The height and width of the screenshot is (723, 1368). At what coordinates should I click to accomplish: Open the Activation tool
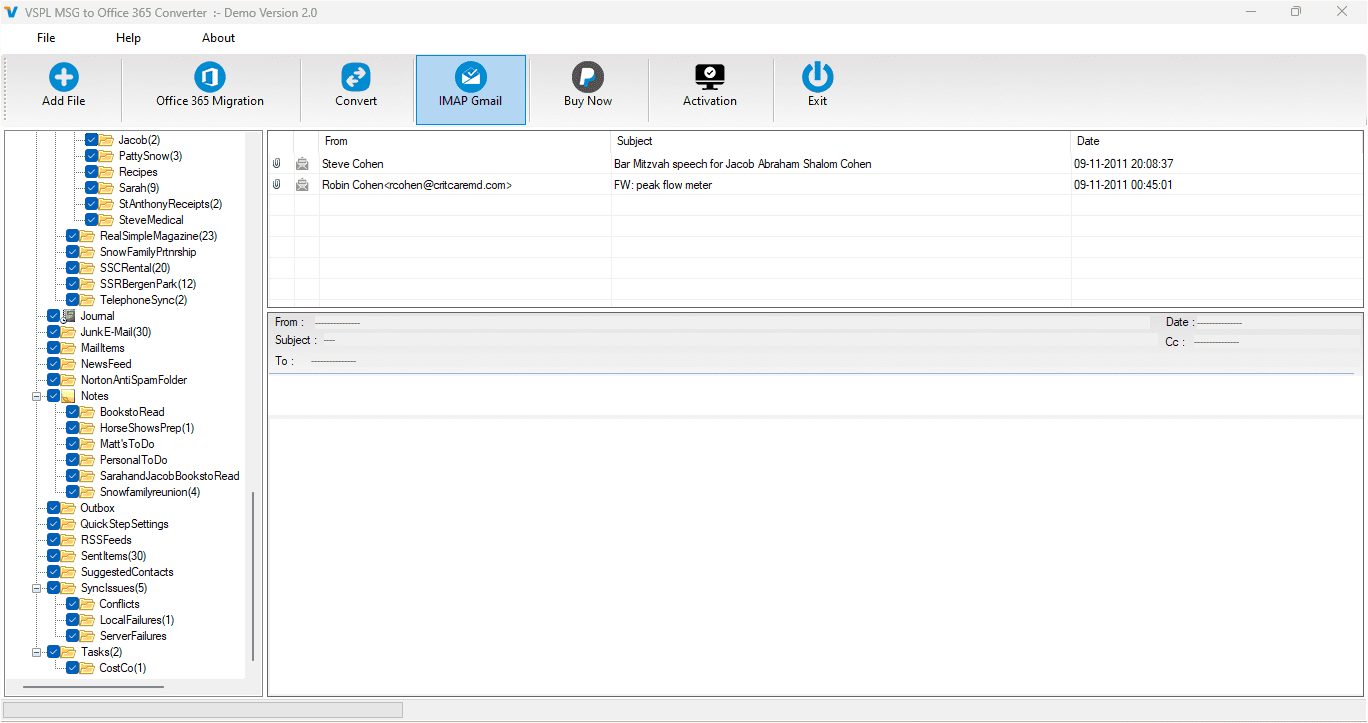tap(710, 86)
